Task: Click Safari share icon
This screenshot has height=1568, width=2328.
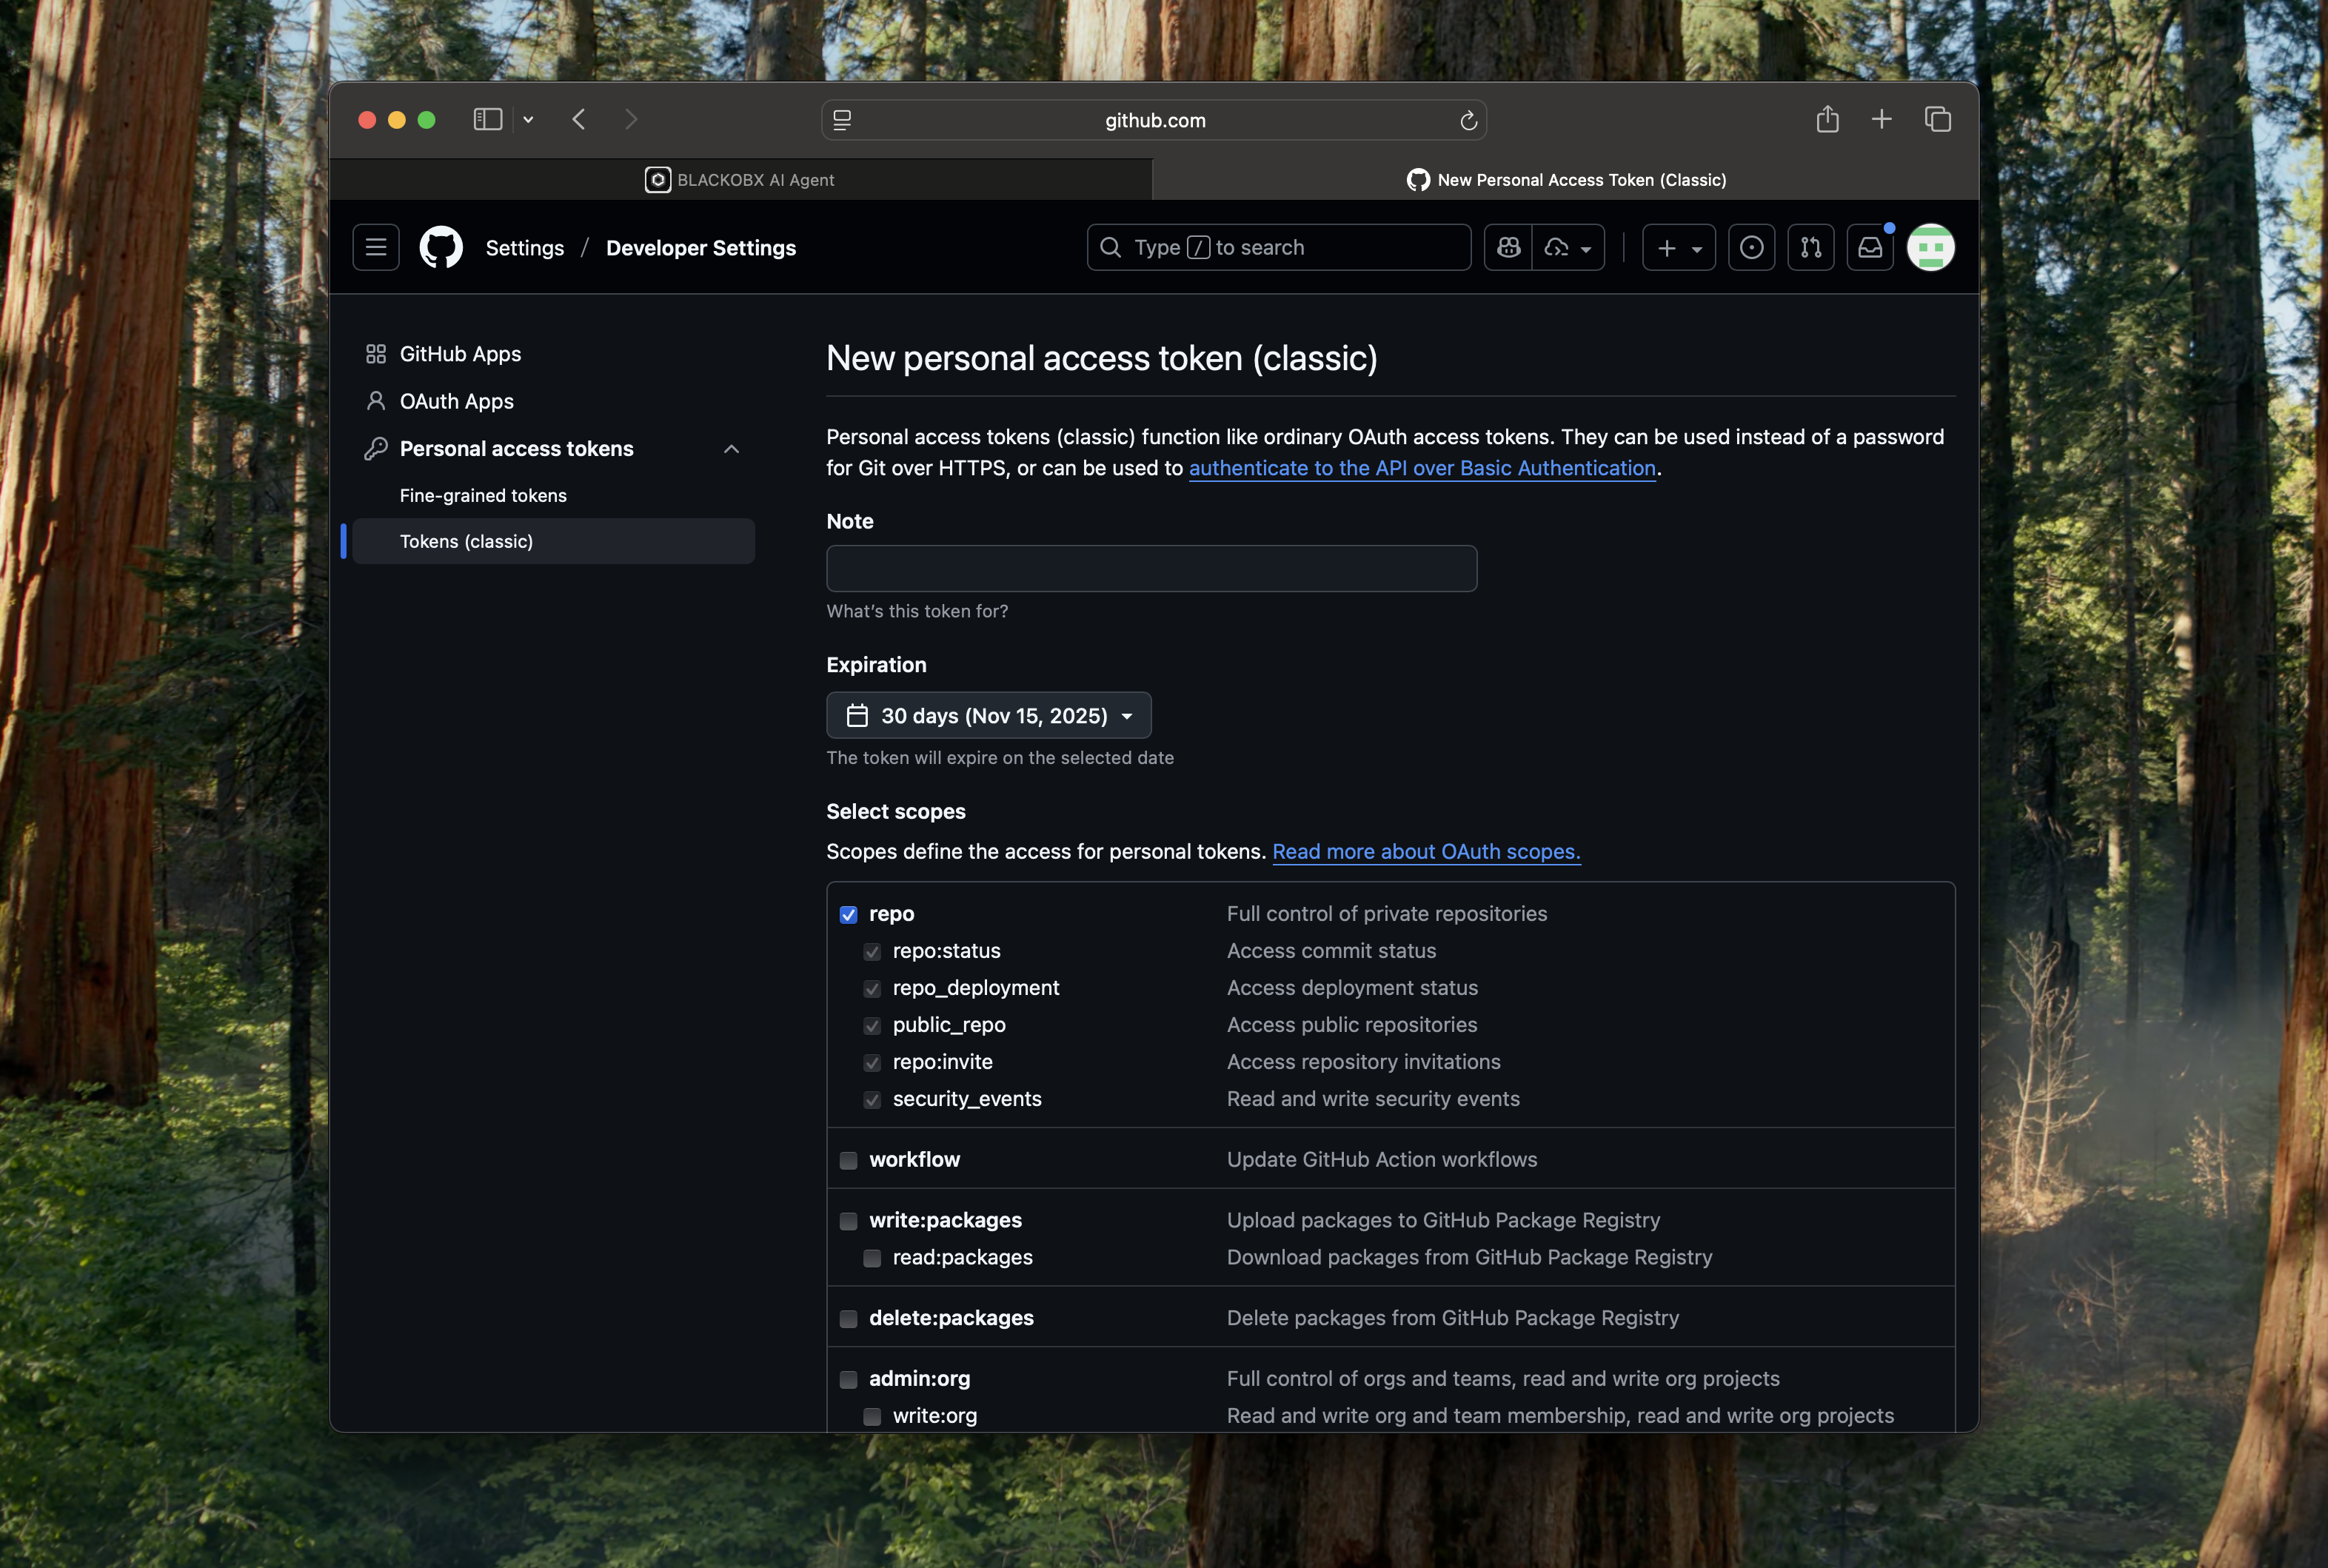Action: [x=1827, y=119]
